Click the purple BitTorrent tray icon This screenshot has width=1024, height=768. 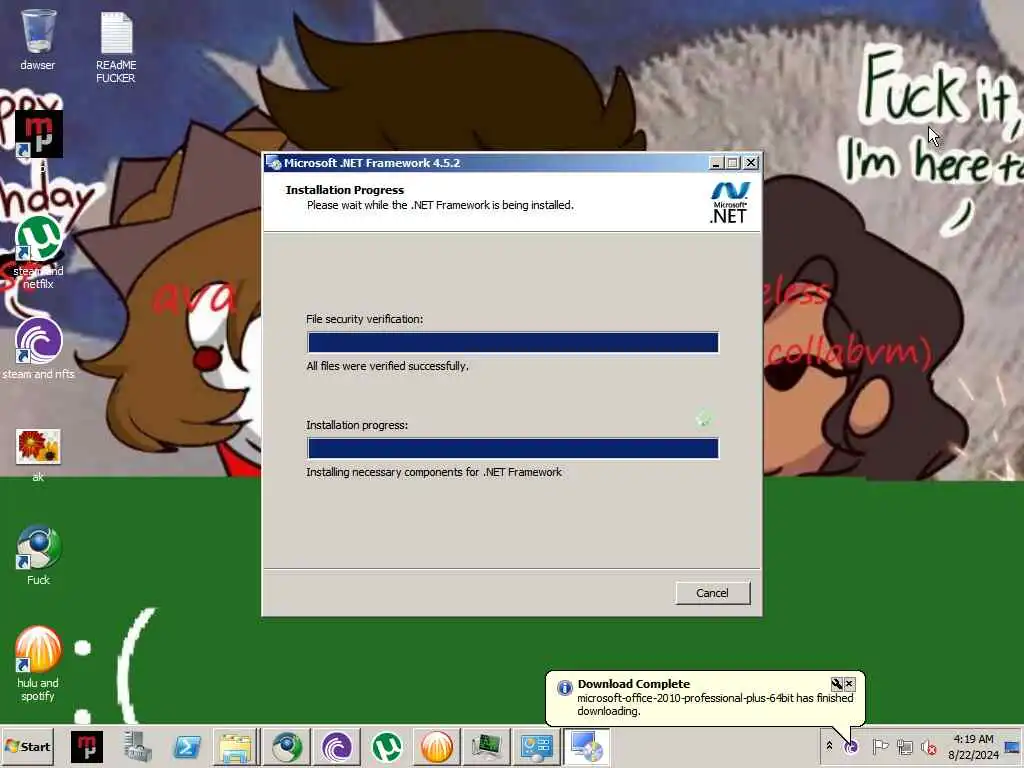click(x=851, y=746)
